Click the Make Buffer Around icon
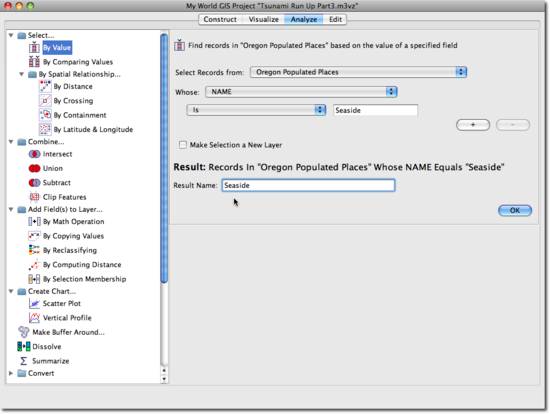550x414 pixels. pos(24,332)
